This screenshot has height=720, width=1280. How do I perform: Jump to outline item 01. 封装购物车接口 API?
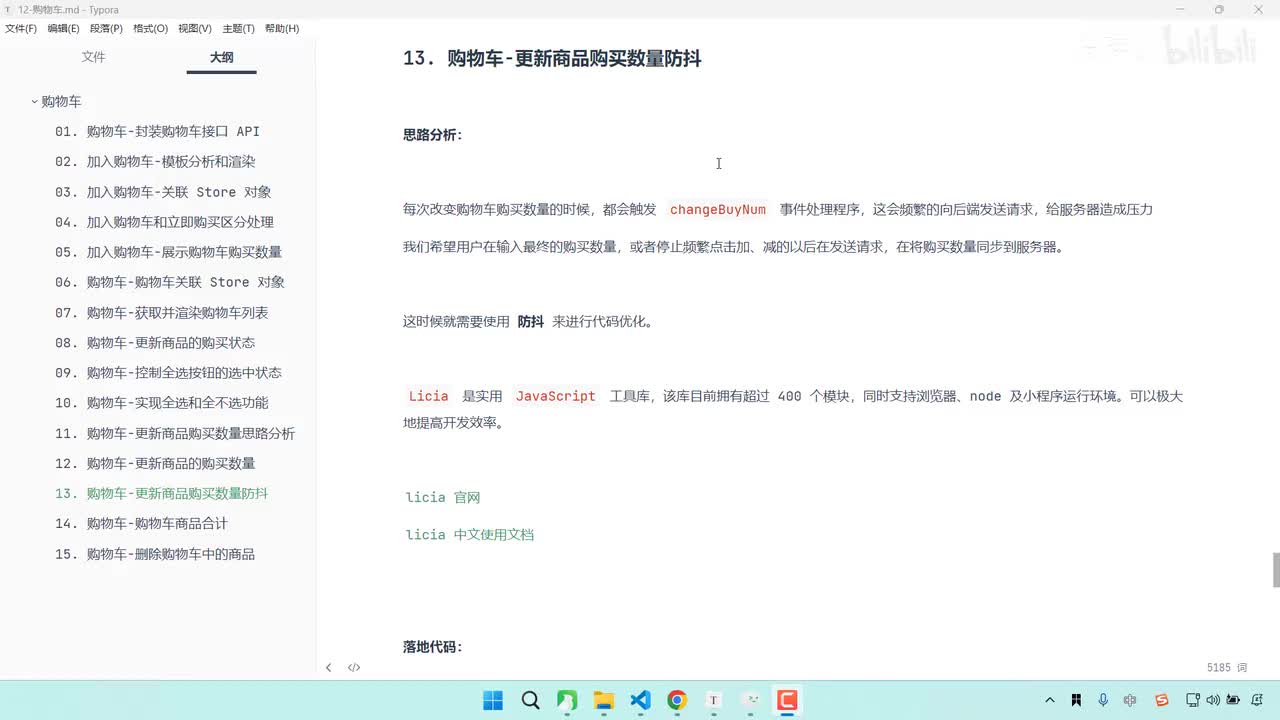(157, 132)
